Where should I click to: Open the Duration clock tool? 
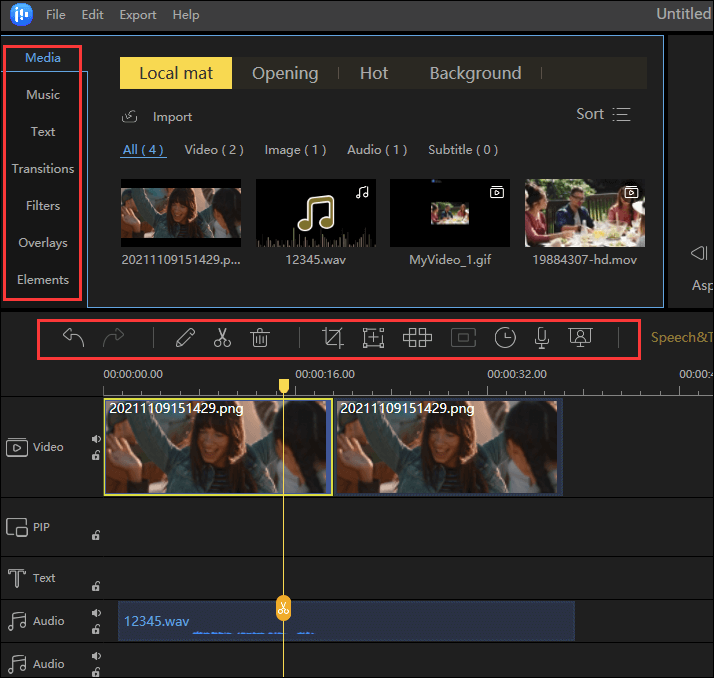[x=505, y=338]
